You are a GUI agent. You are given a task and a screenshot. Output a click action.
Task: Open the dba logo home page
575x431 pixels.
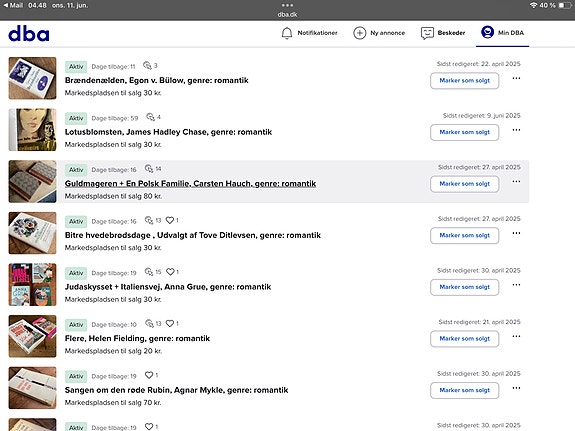[x=29, y=34]
